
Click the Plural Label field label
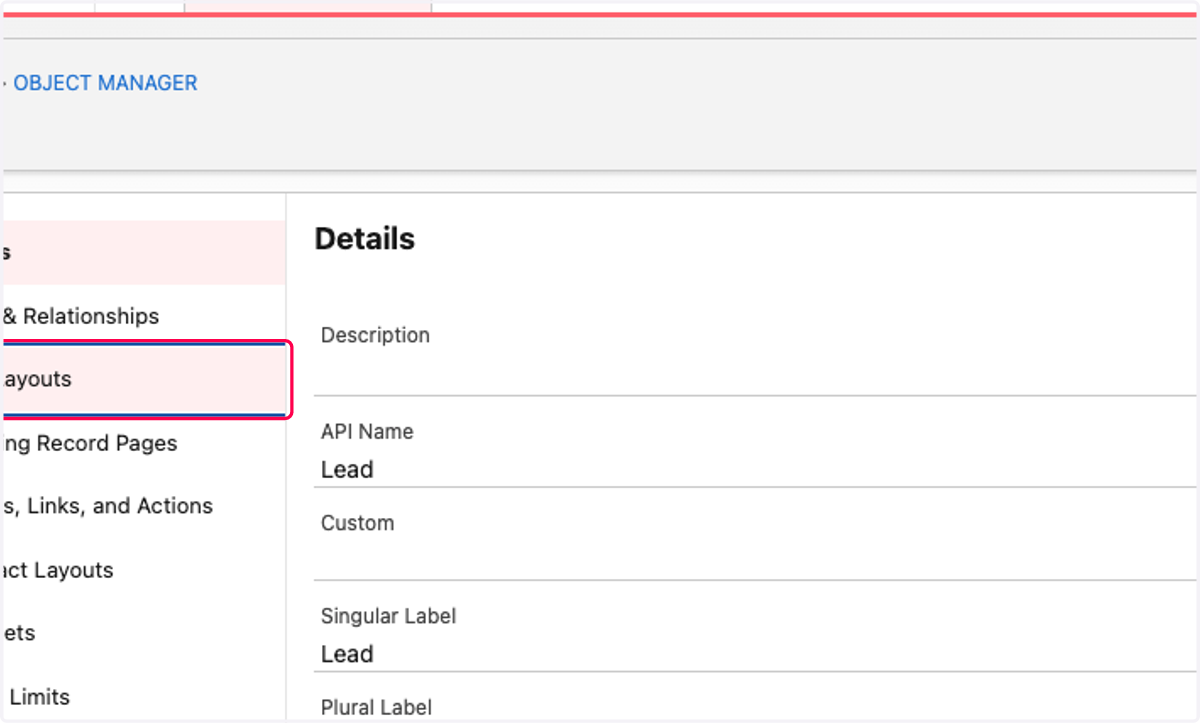click(376, 707)
